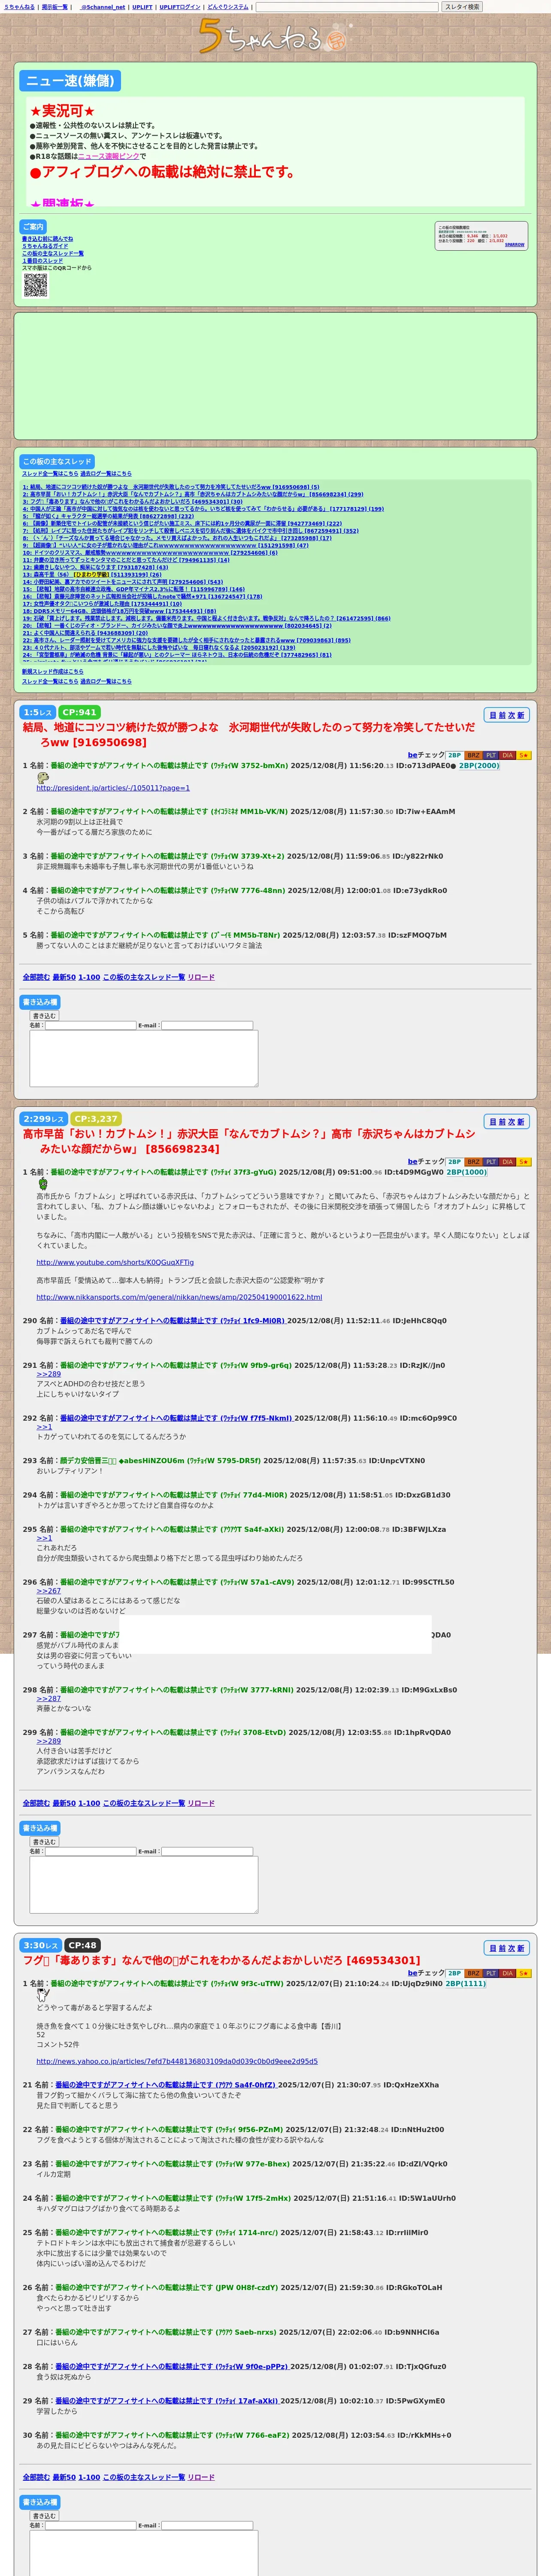Click the 5+ badge in the 916950698 thread
The width and height of the screenshot is (551, 2576).
(x=524, y=755)
